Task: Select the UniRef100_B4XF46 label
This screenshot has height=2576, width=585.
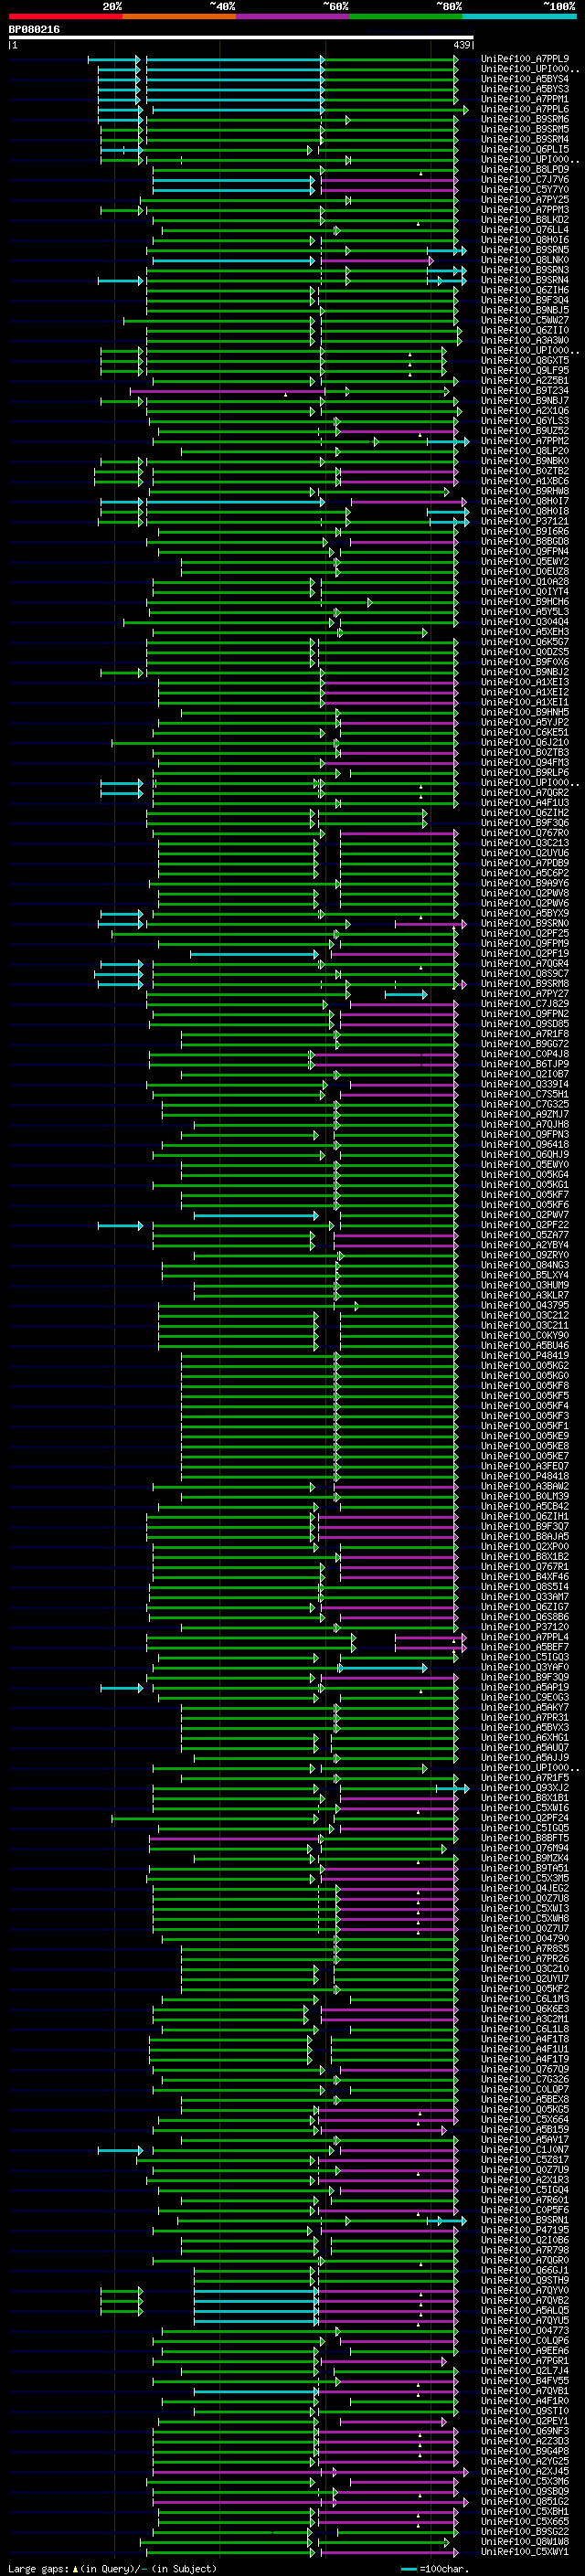Action: [525, 1576]
